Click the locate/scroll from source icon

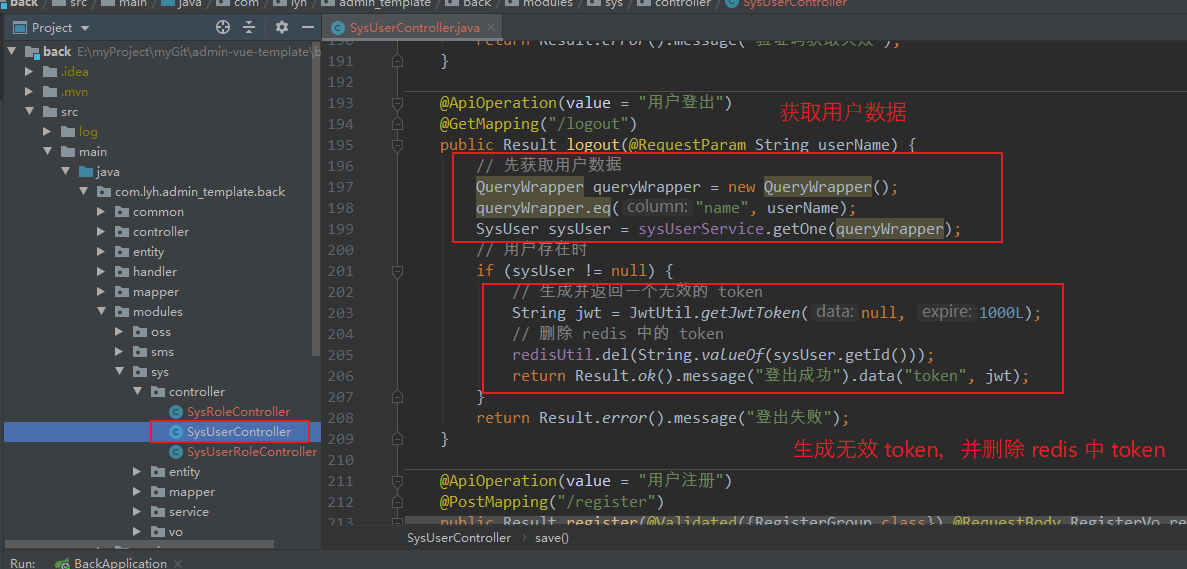[223, 27]
